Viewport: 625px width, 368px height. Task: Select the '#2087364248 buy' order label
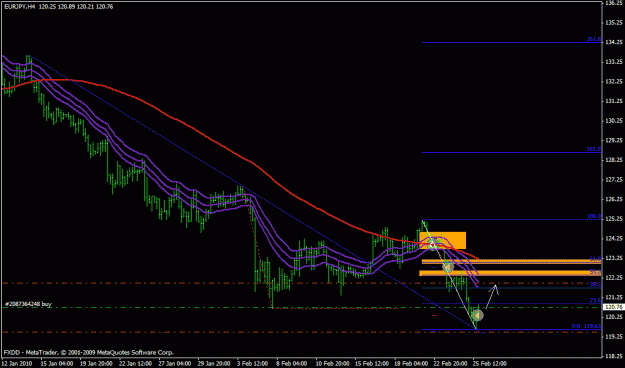[28, 304]
